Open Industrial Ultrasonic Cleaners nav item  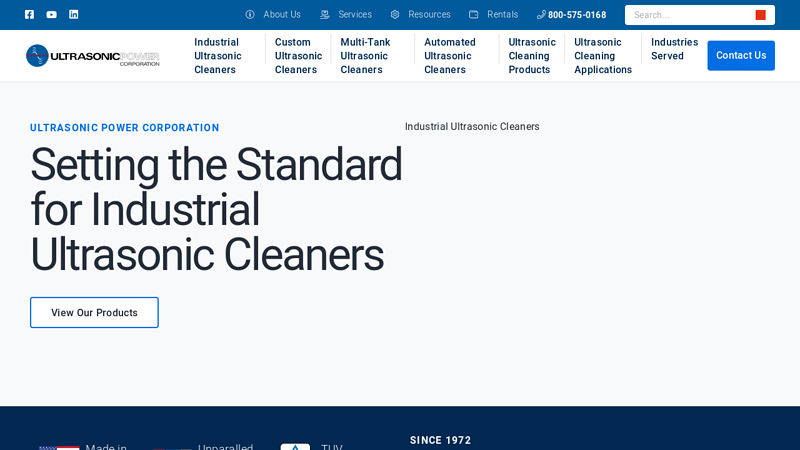click(218, 56)
